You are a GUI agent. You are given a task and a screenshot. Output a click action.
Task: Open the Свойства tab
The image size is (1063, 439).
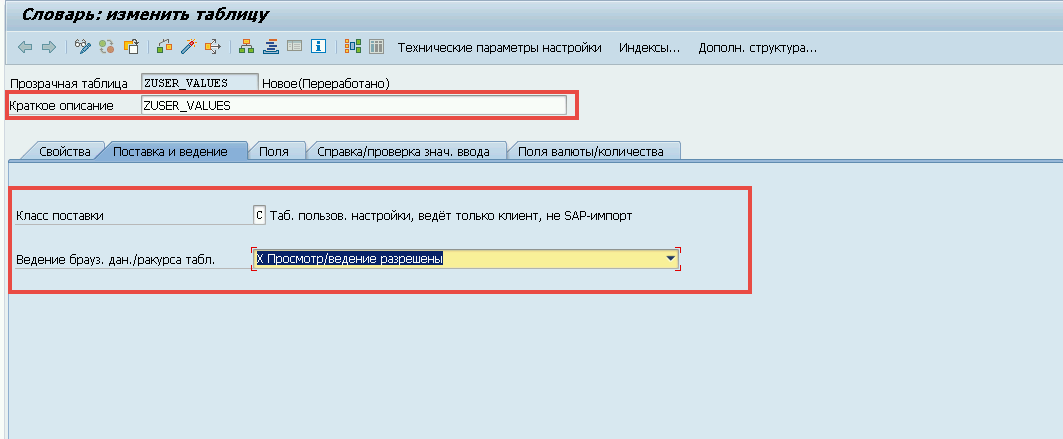tap(65, 152)
